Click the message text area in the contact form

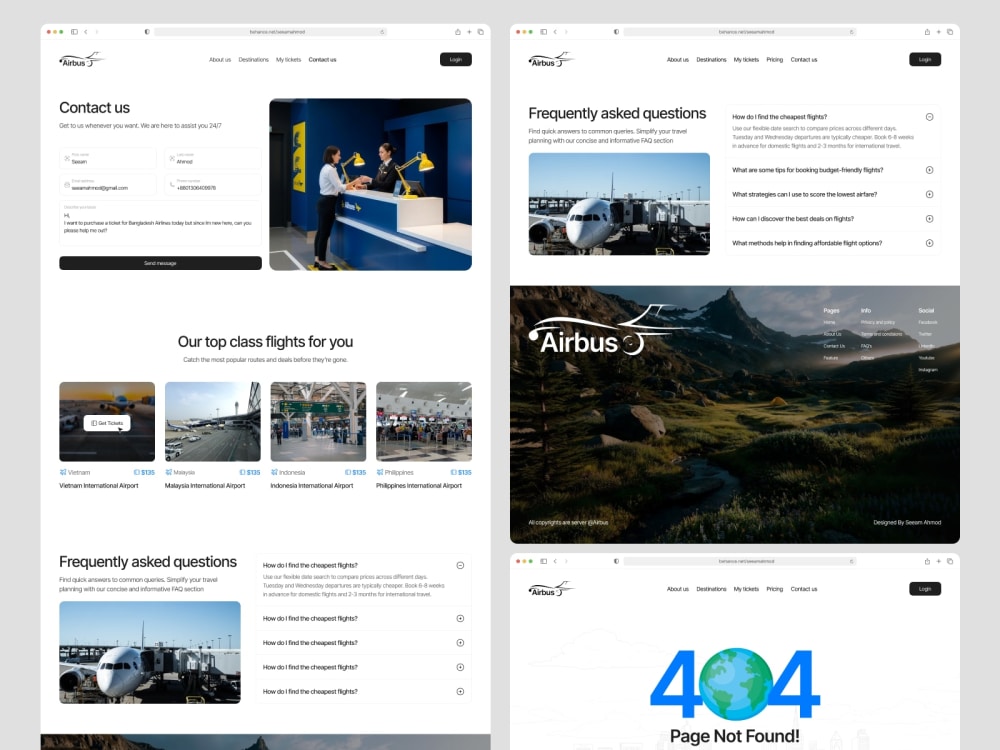pos(160,223)
